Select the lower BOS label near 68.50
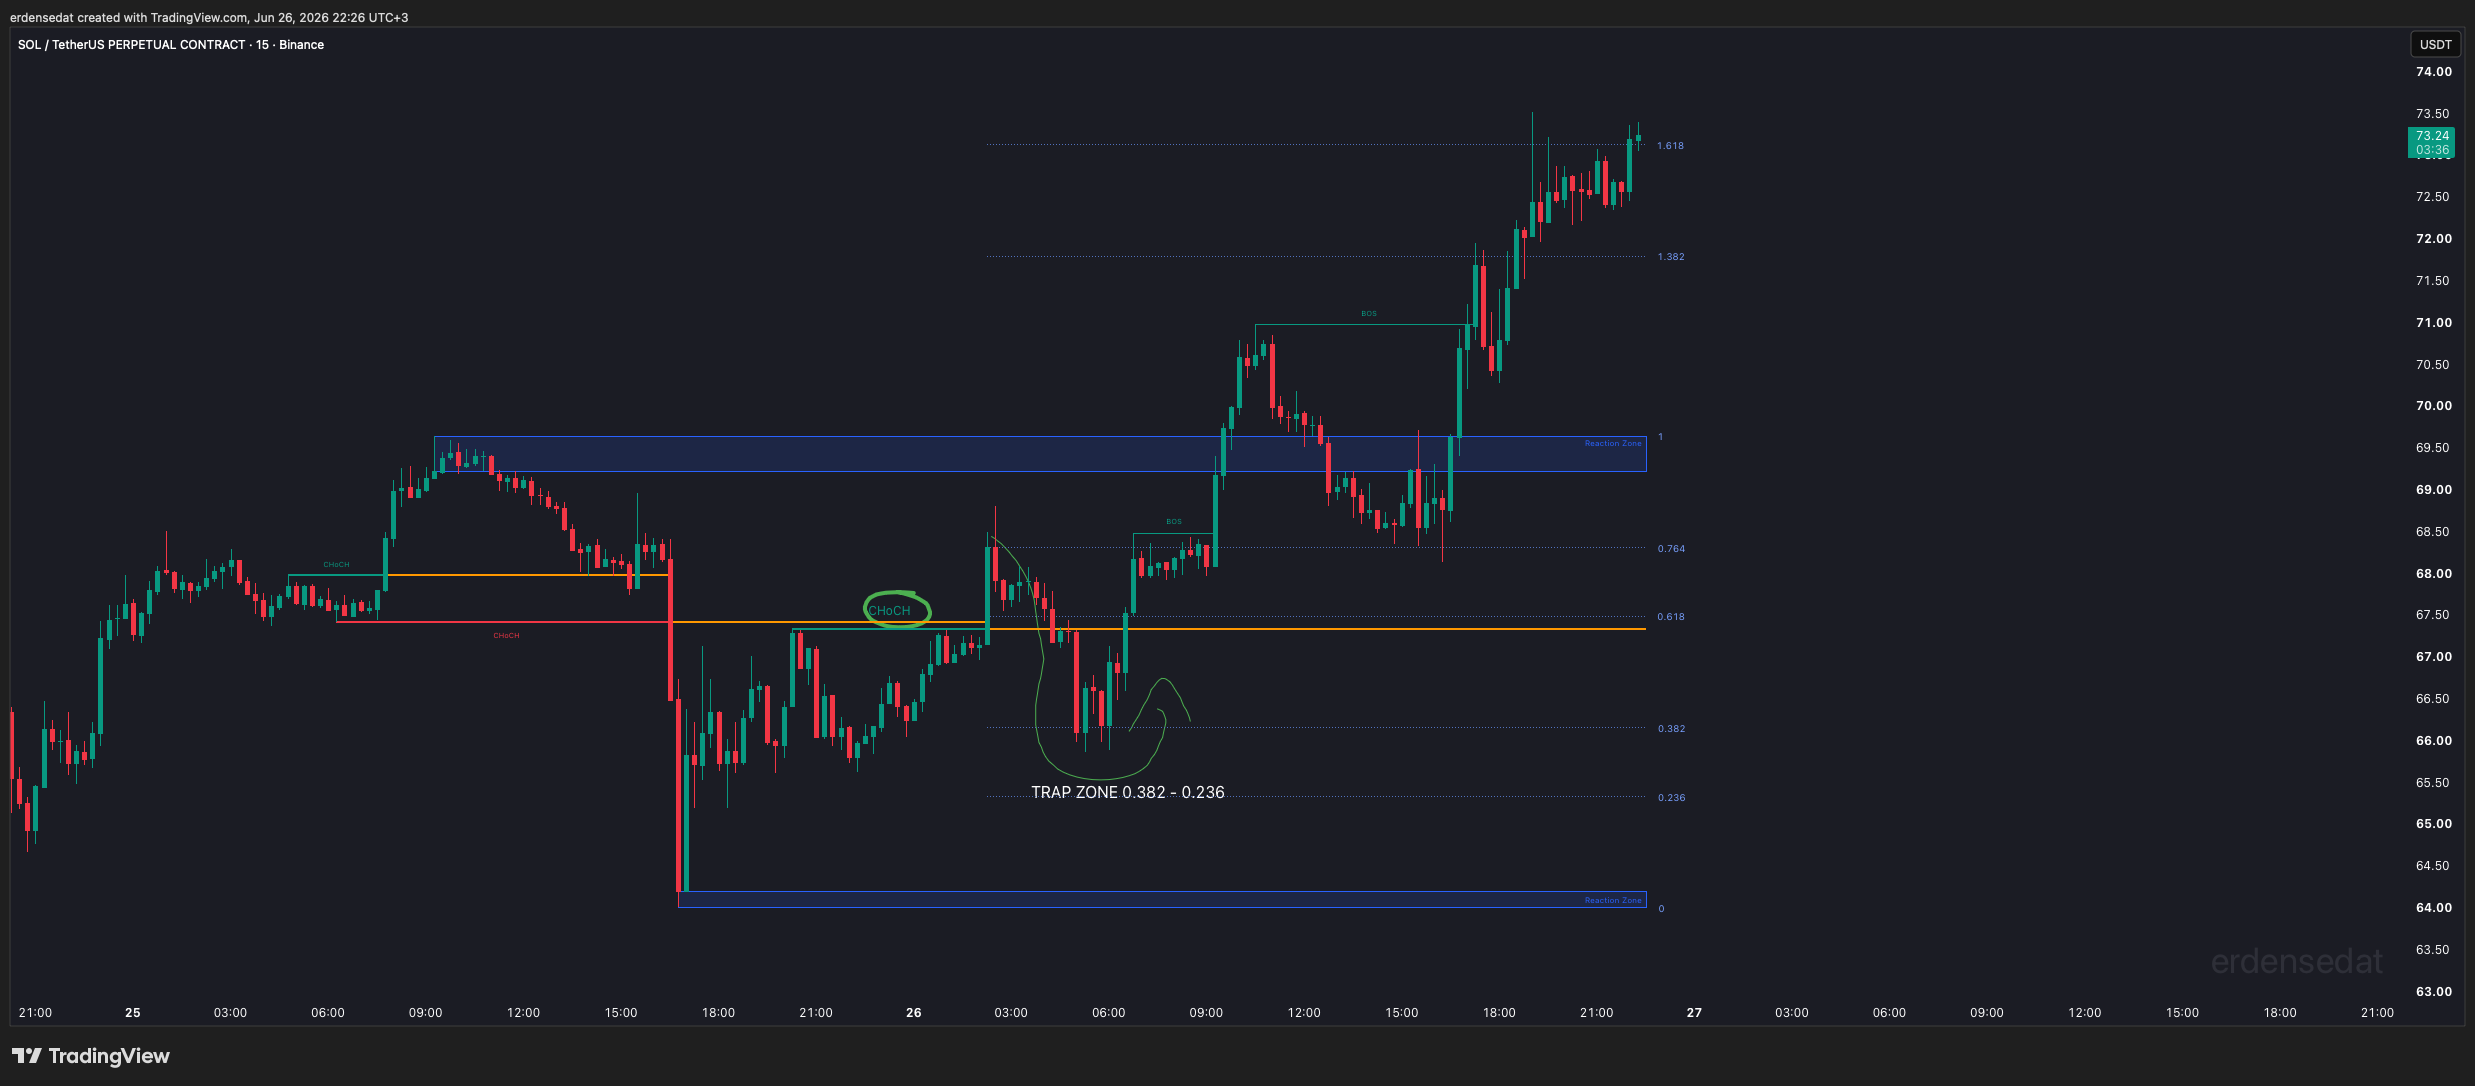2475x1086 pixels. tap(1174, 522)
